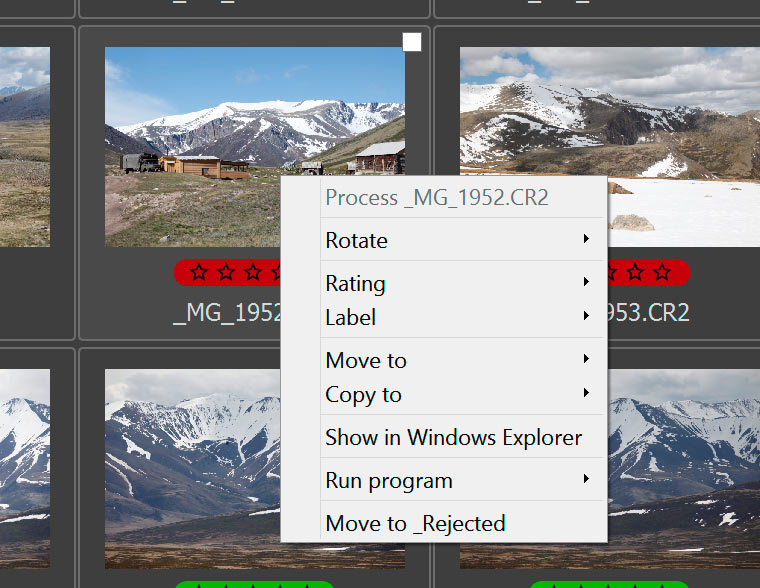
Task: Click the first star under _MG_1952
Action: [199, 272]
